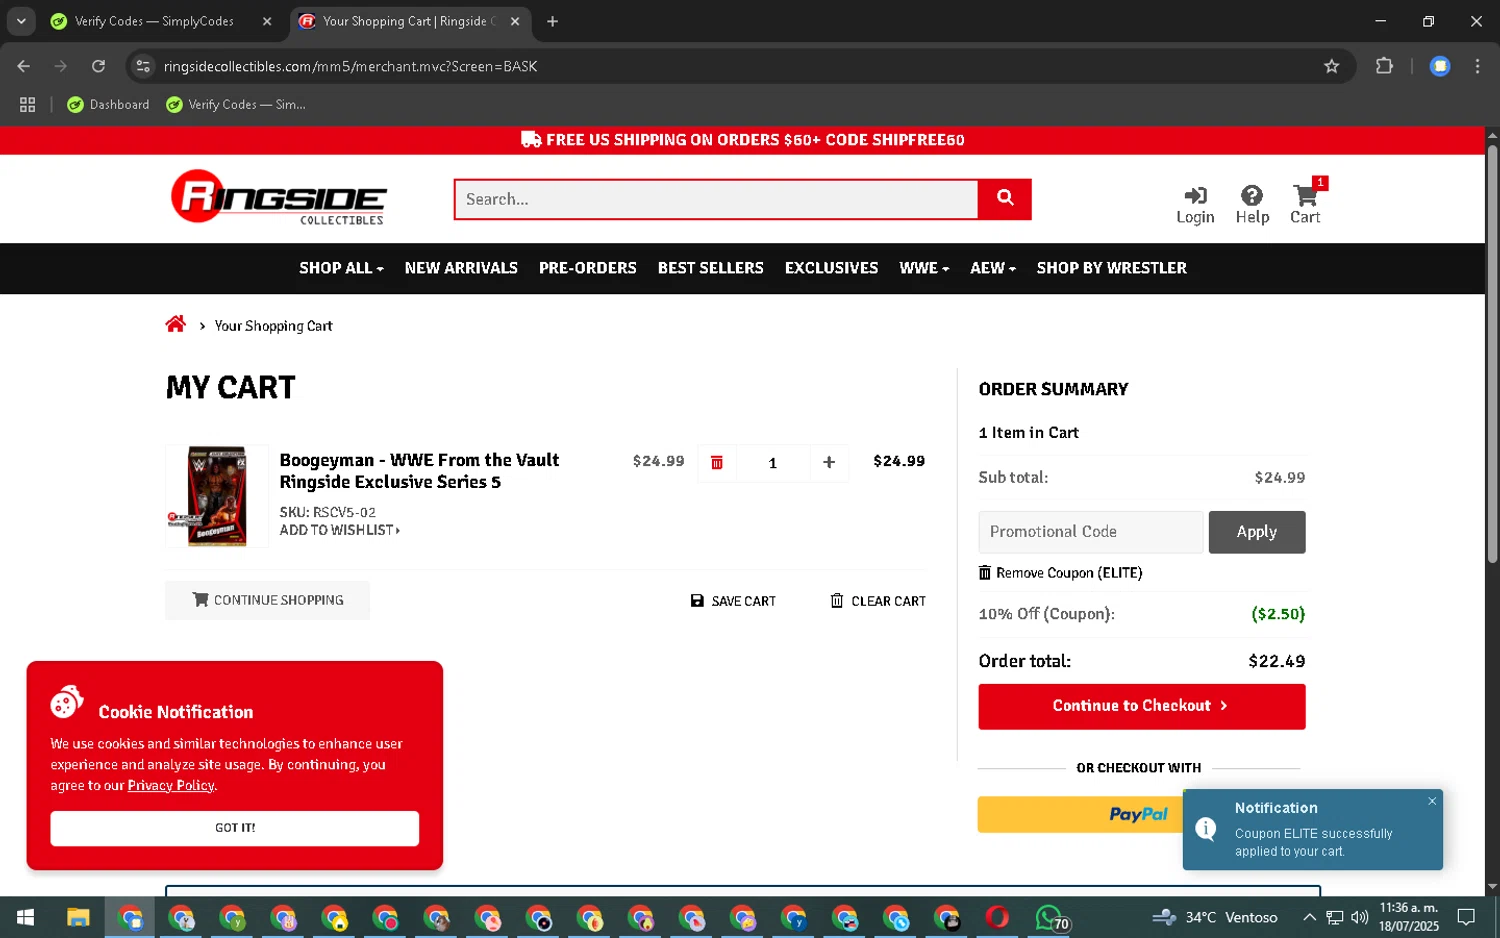The height and width of the screenshot is (938, 1500).
Task: Open File Explorer from taskbar
Action: tap(78, 917)
